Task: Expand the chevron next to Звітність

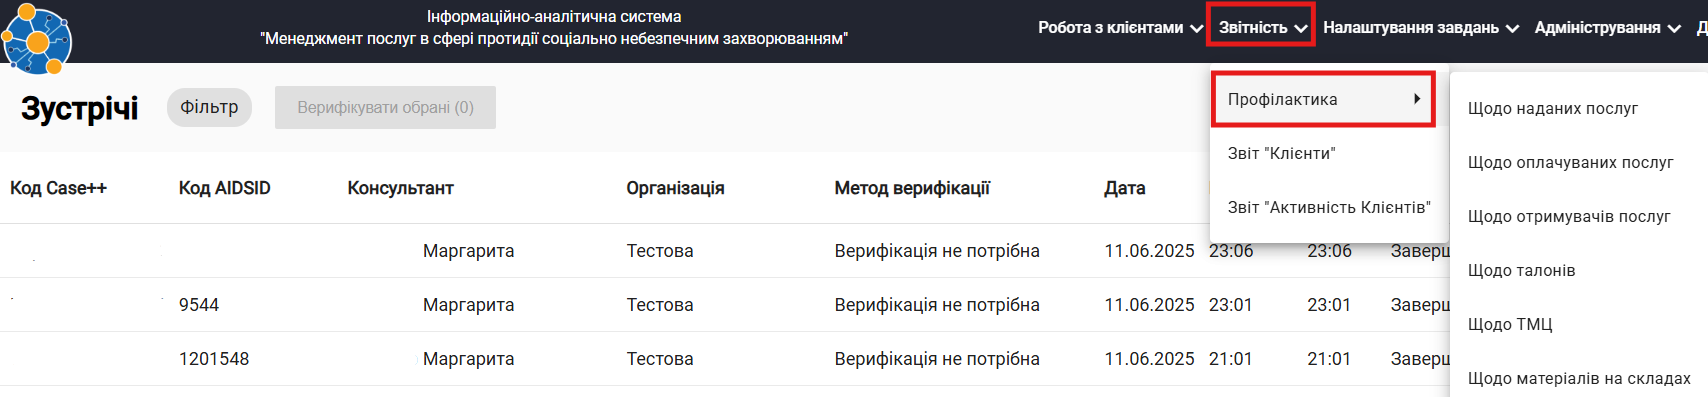Action: tap(1300, 29)
